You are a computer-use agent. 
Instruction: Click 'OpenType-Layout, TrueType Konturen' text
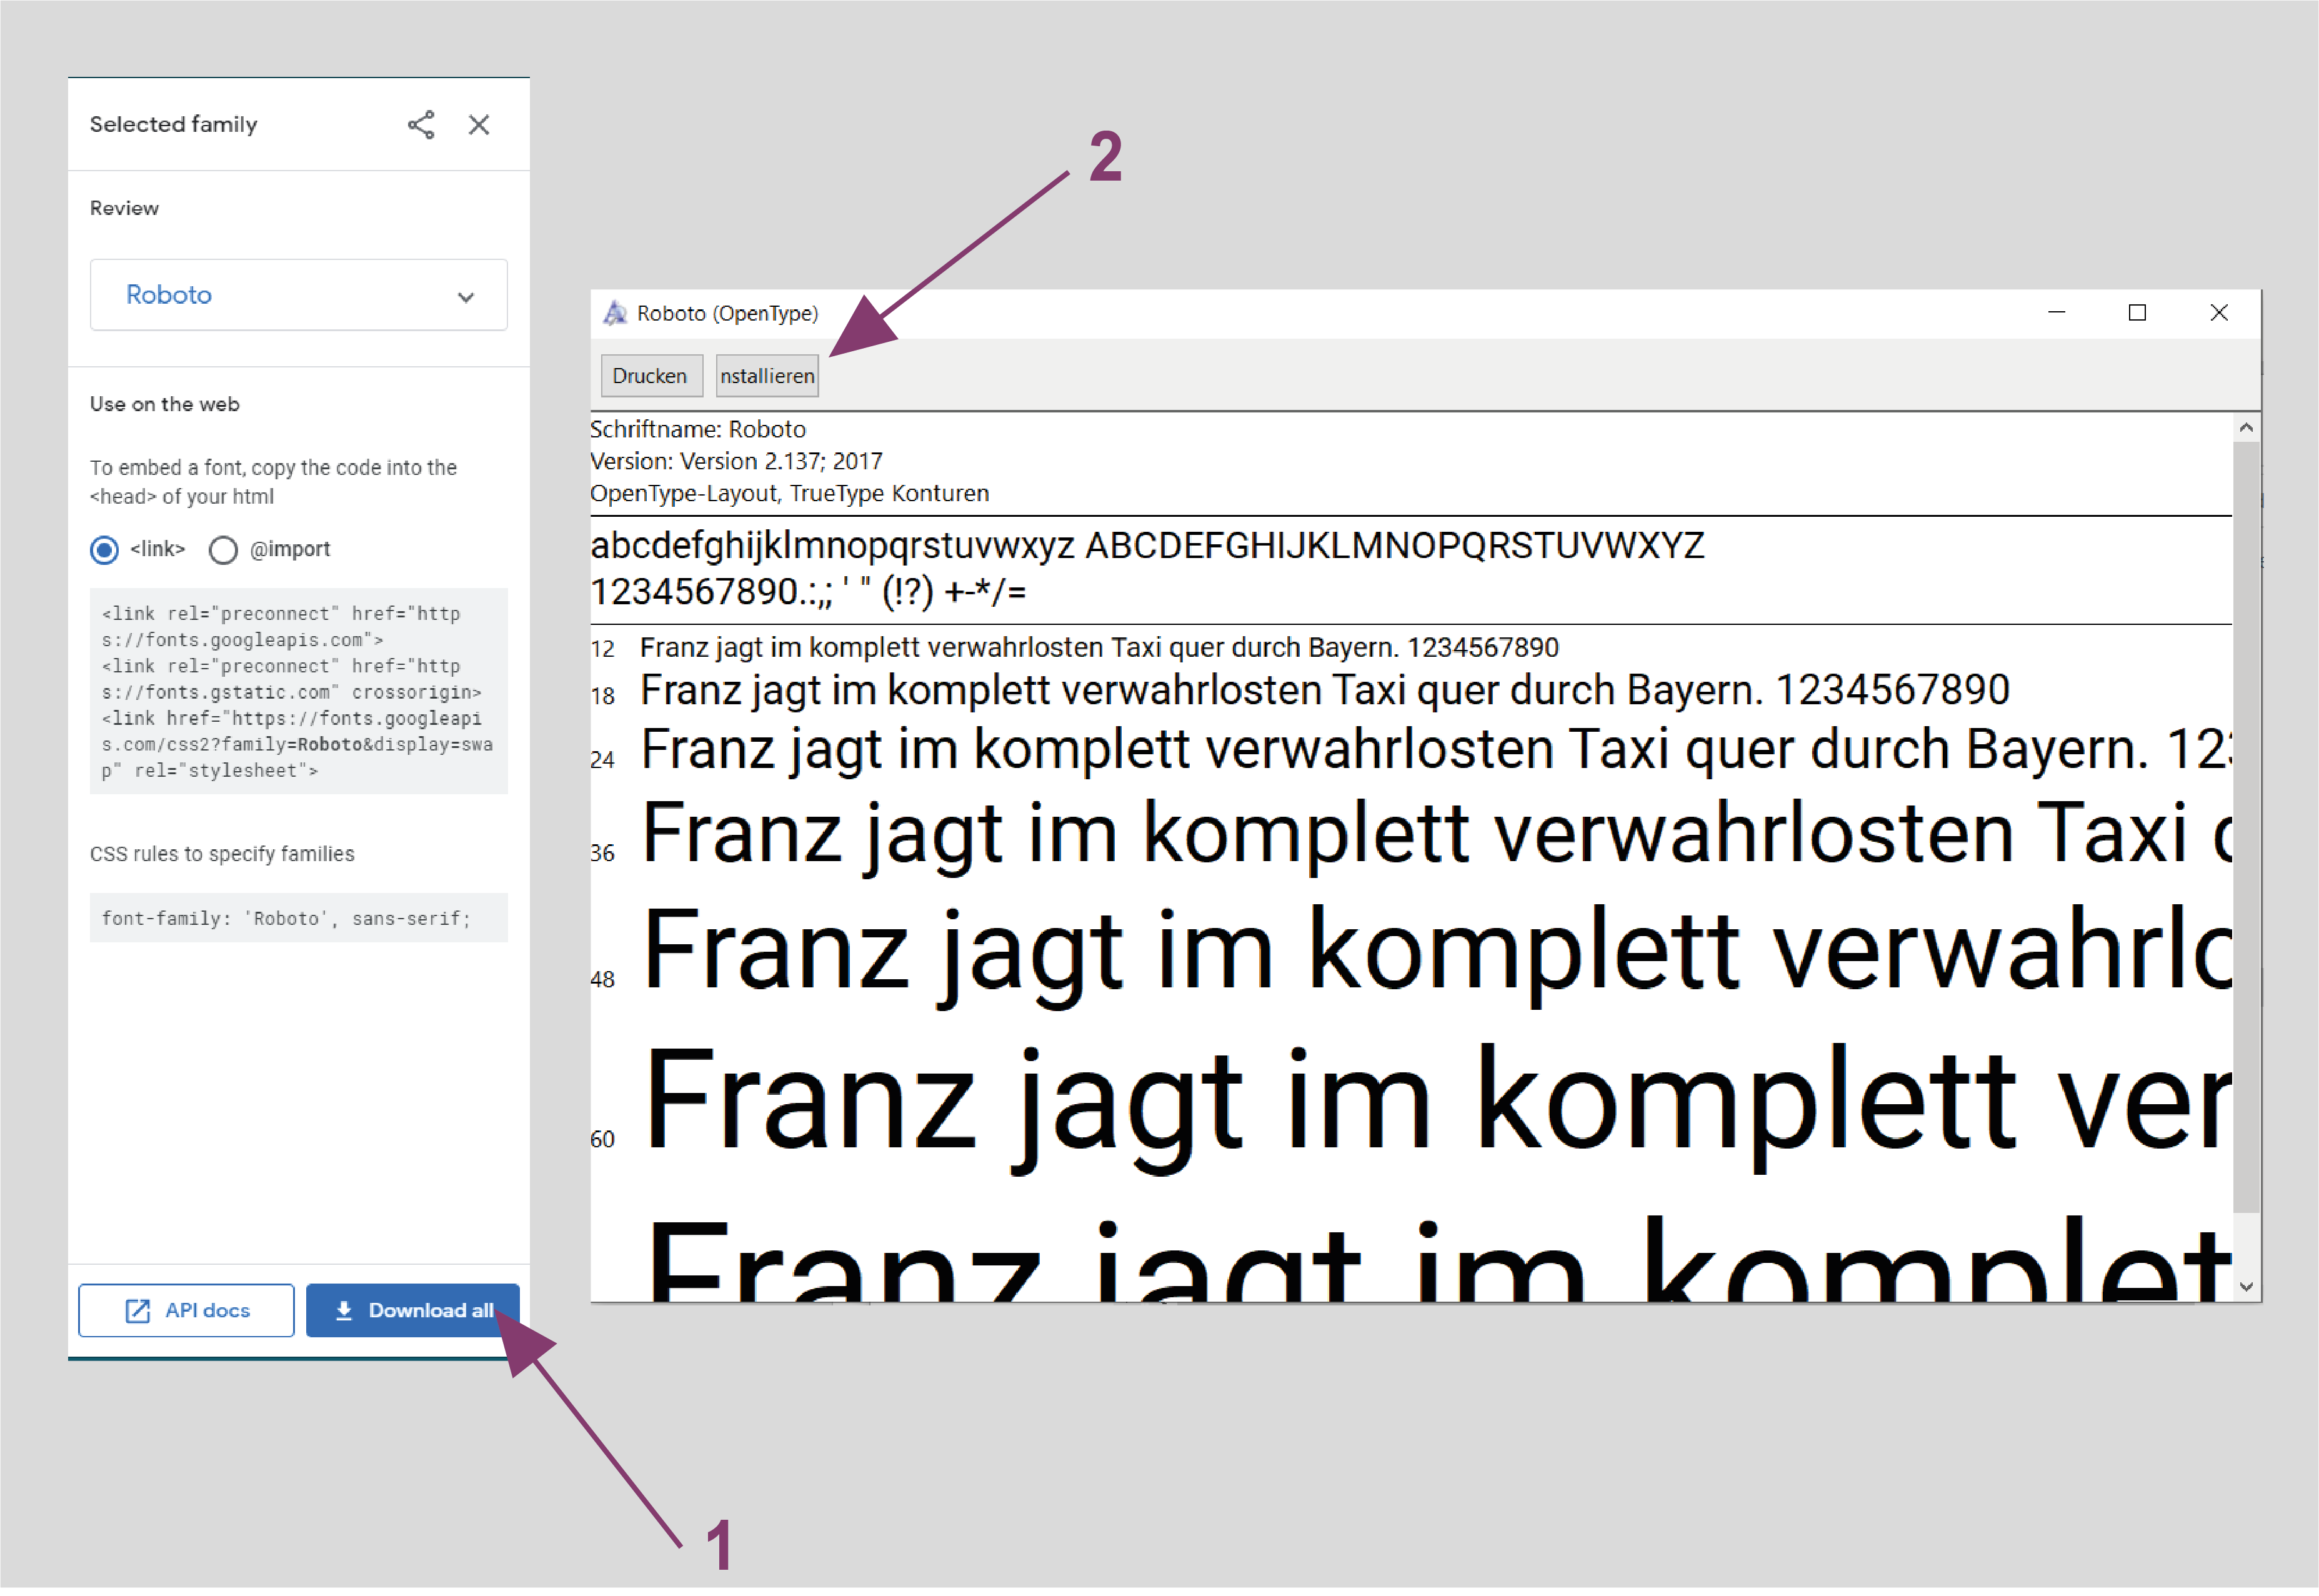point(790,494)
